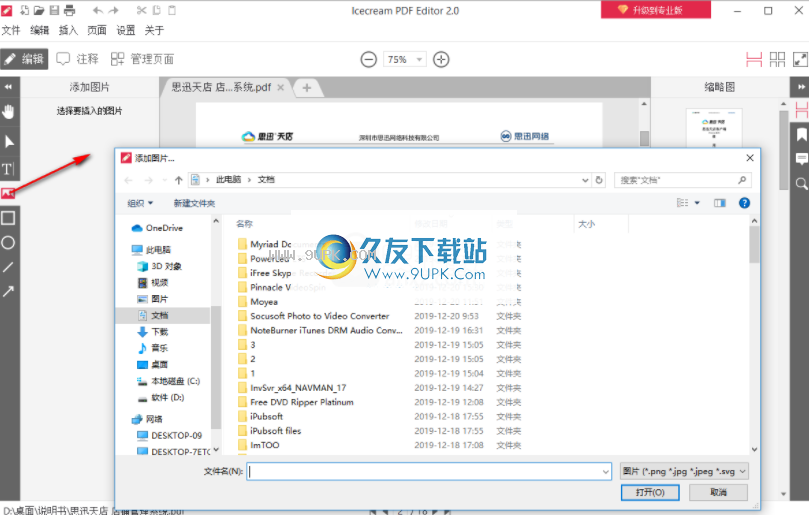Click the save icon in title bar
809x515 pixels.
[x=54, y=10]
